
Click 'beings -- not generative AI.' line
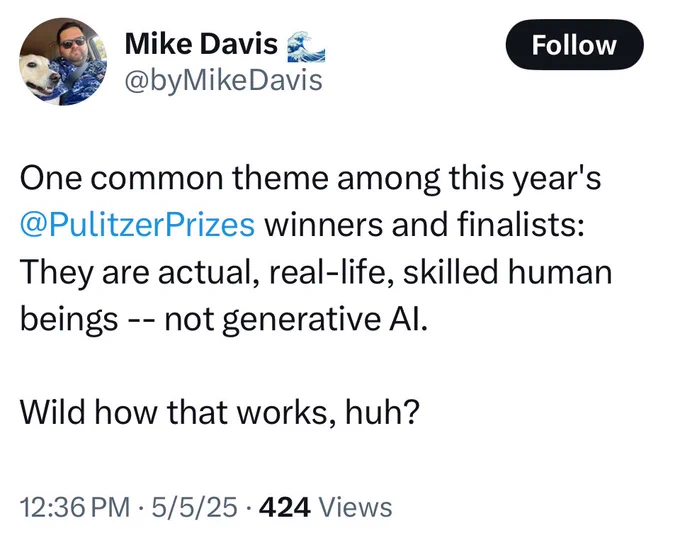[224, 320]
